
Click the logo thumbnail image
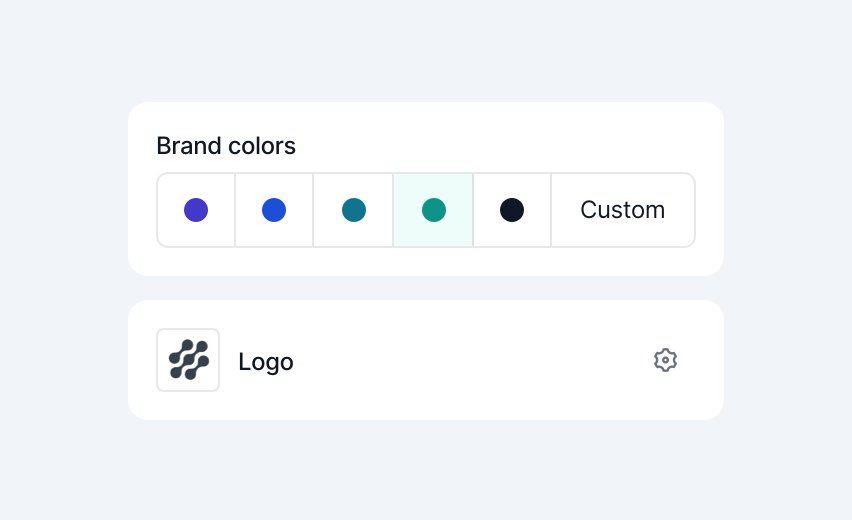(188, 360)
